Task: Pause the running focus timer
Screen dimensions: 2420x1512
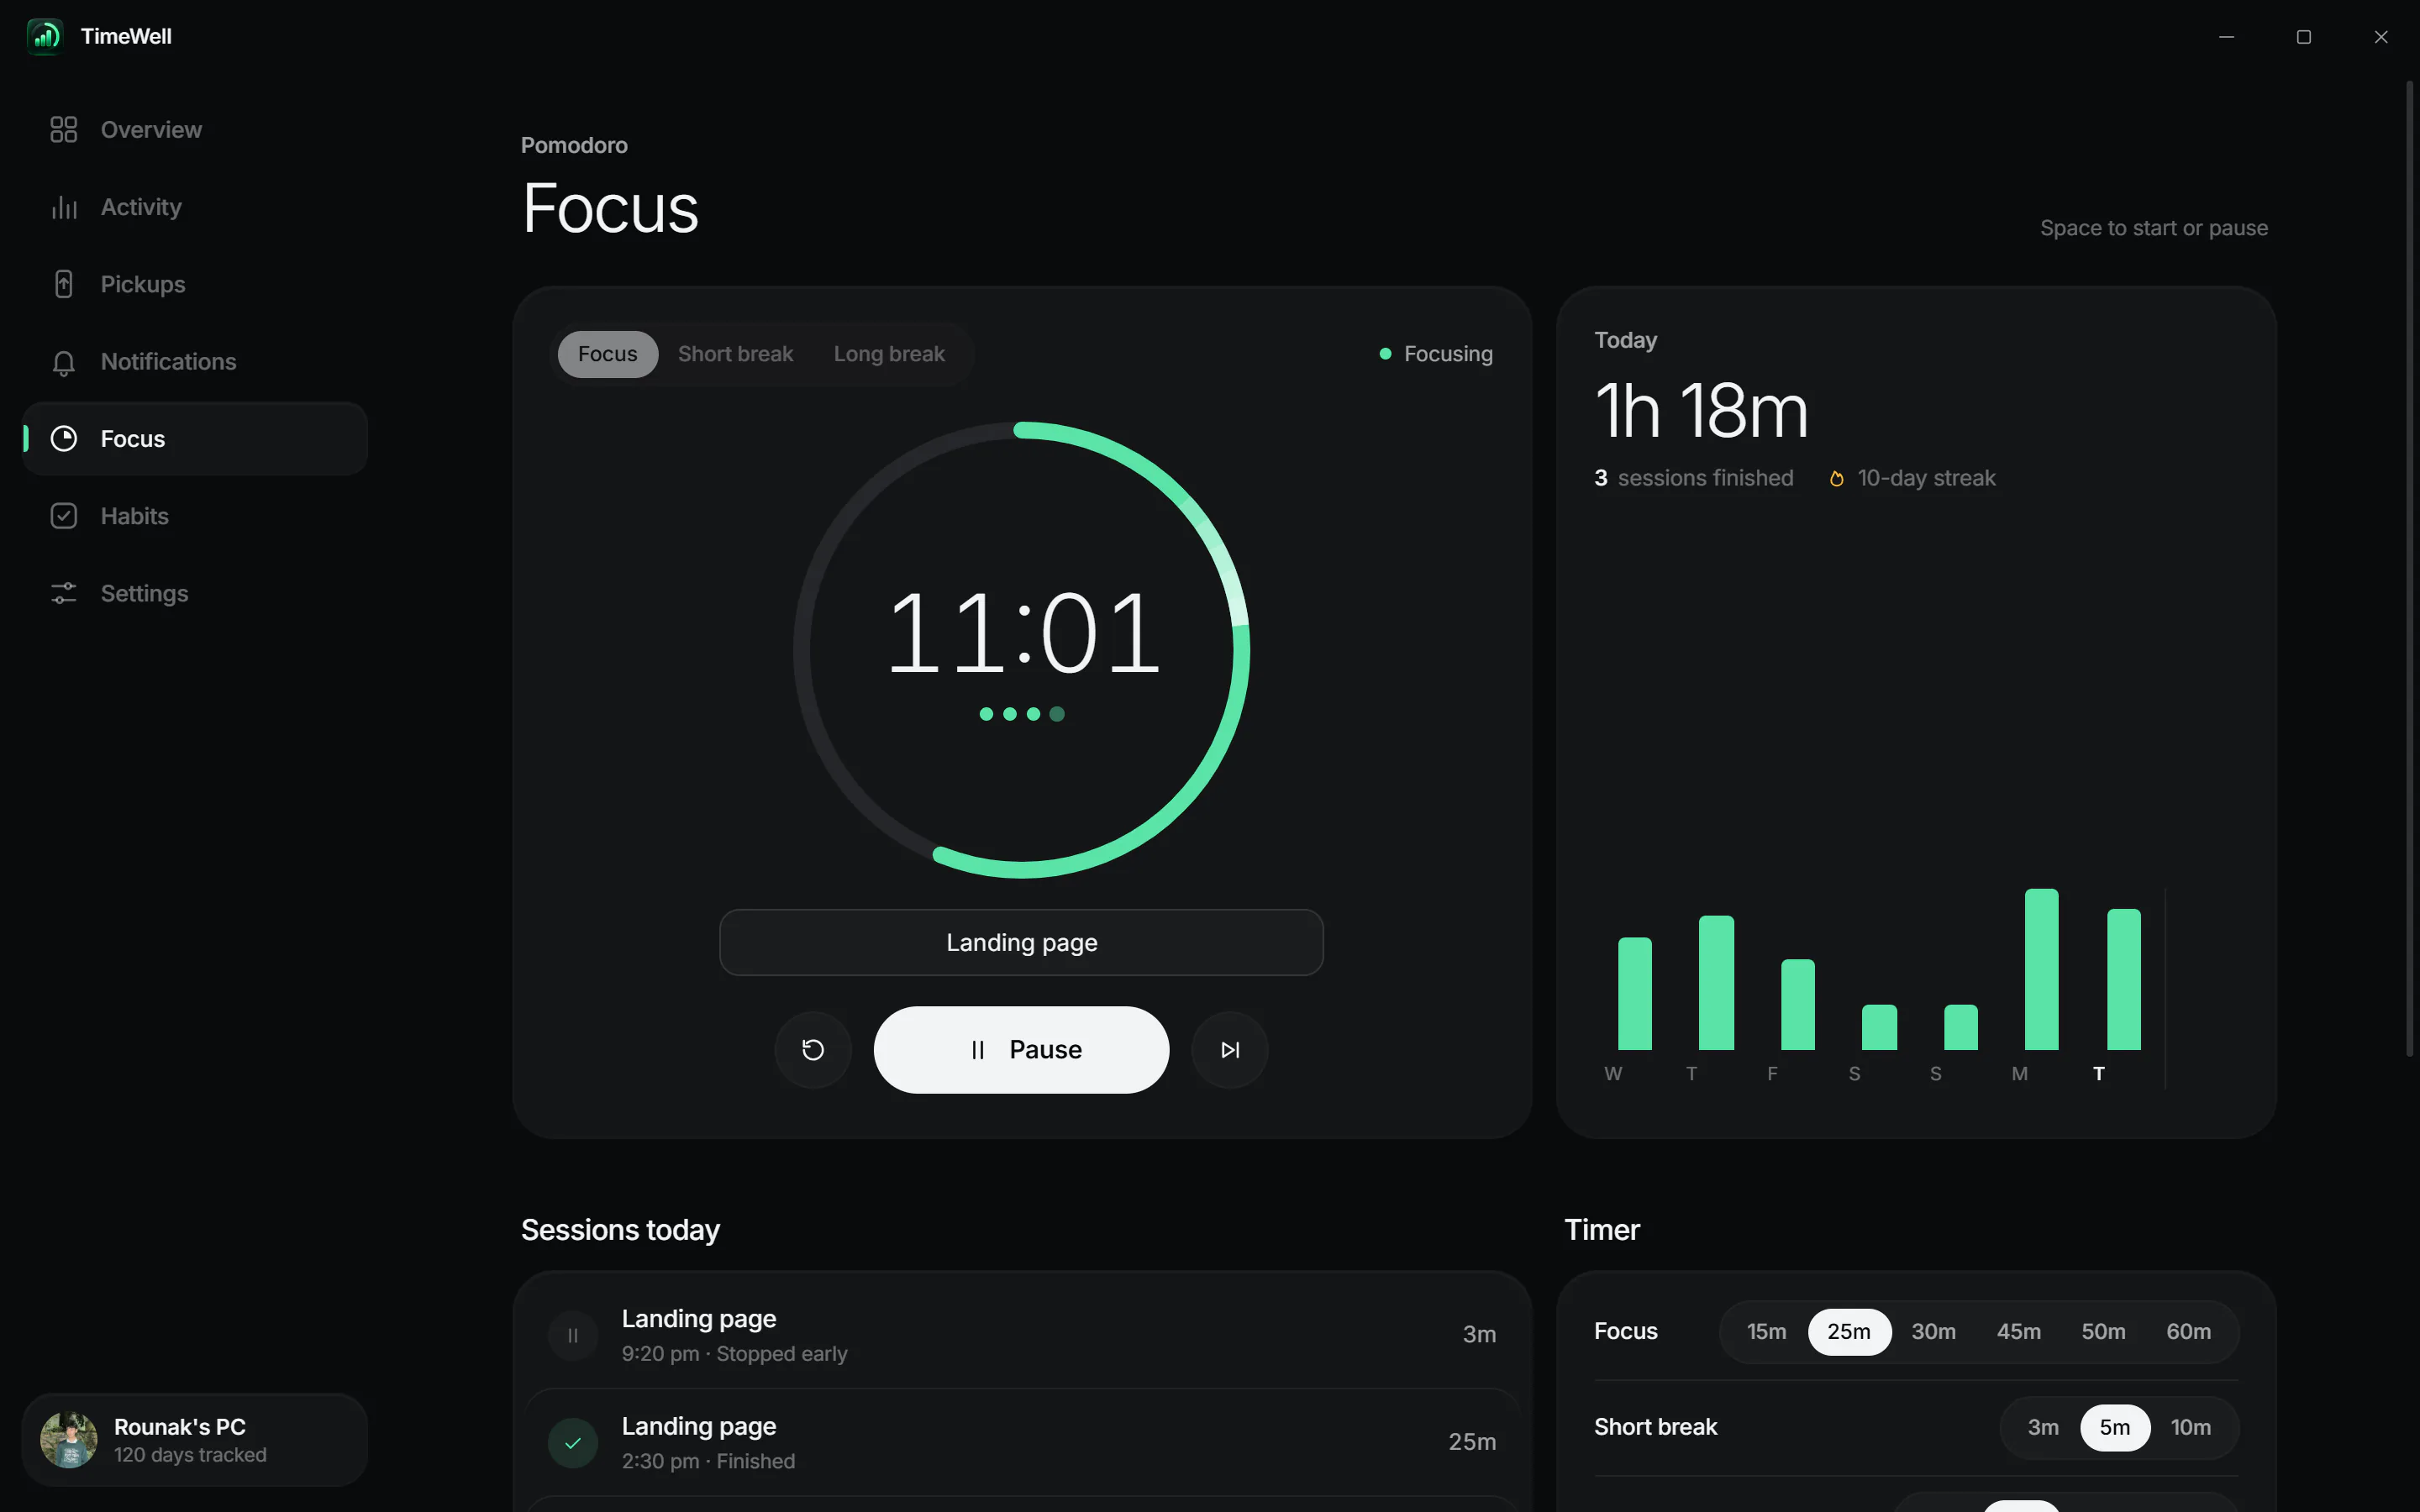Action: (x=1021, y=1050)
